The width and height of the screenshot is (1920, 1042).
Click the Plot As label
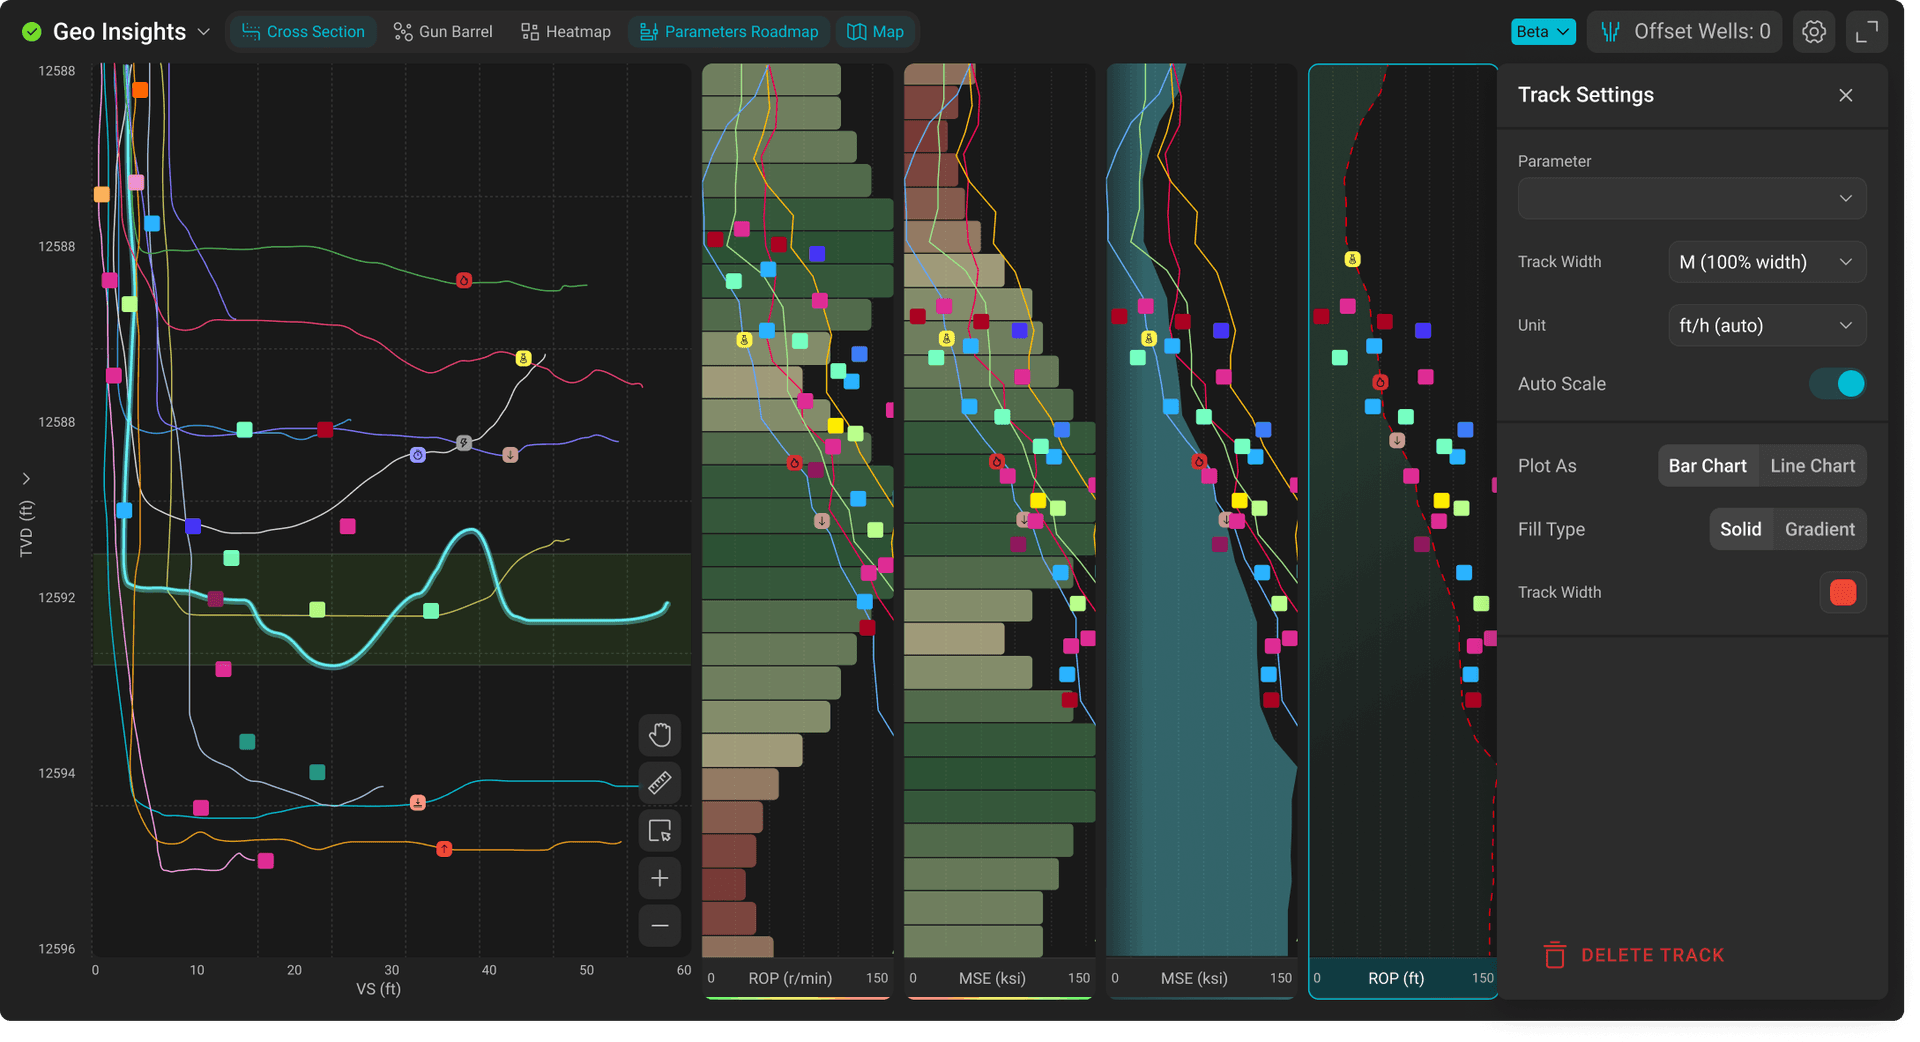click(x=1547, y=466)
